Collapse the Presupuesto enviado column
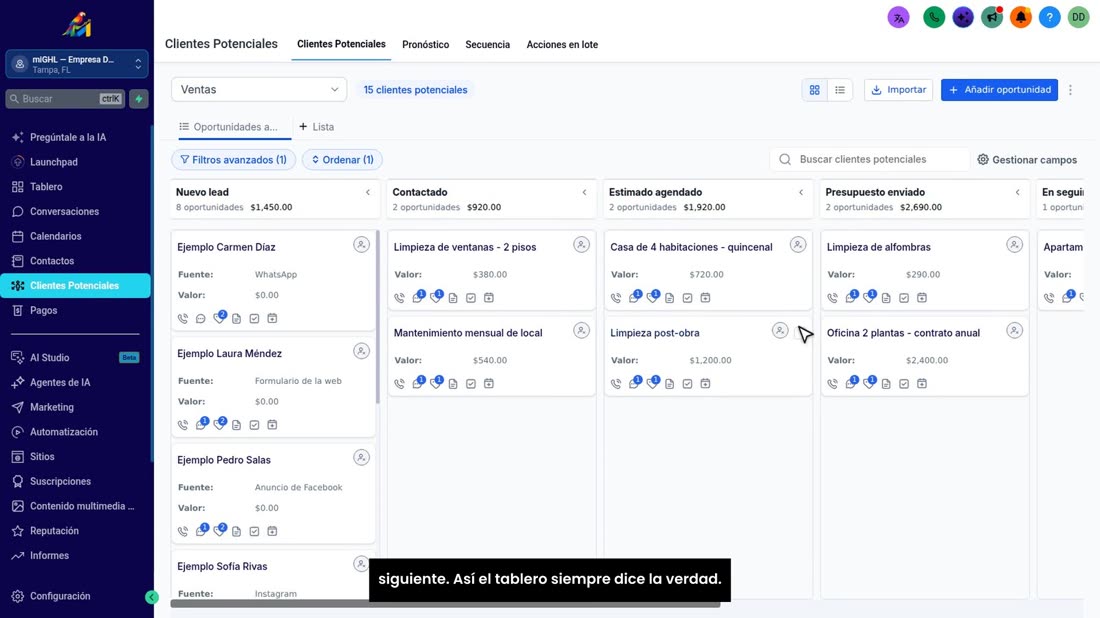 1018,192
